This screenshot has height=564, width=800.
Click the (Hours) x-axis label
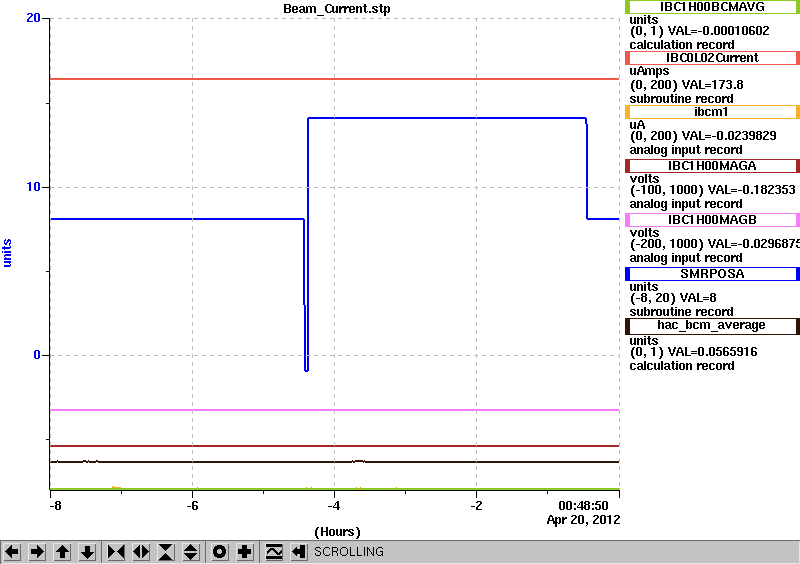[337, 532]
